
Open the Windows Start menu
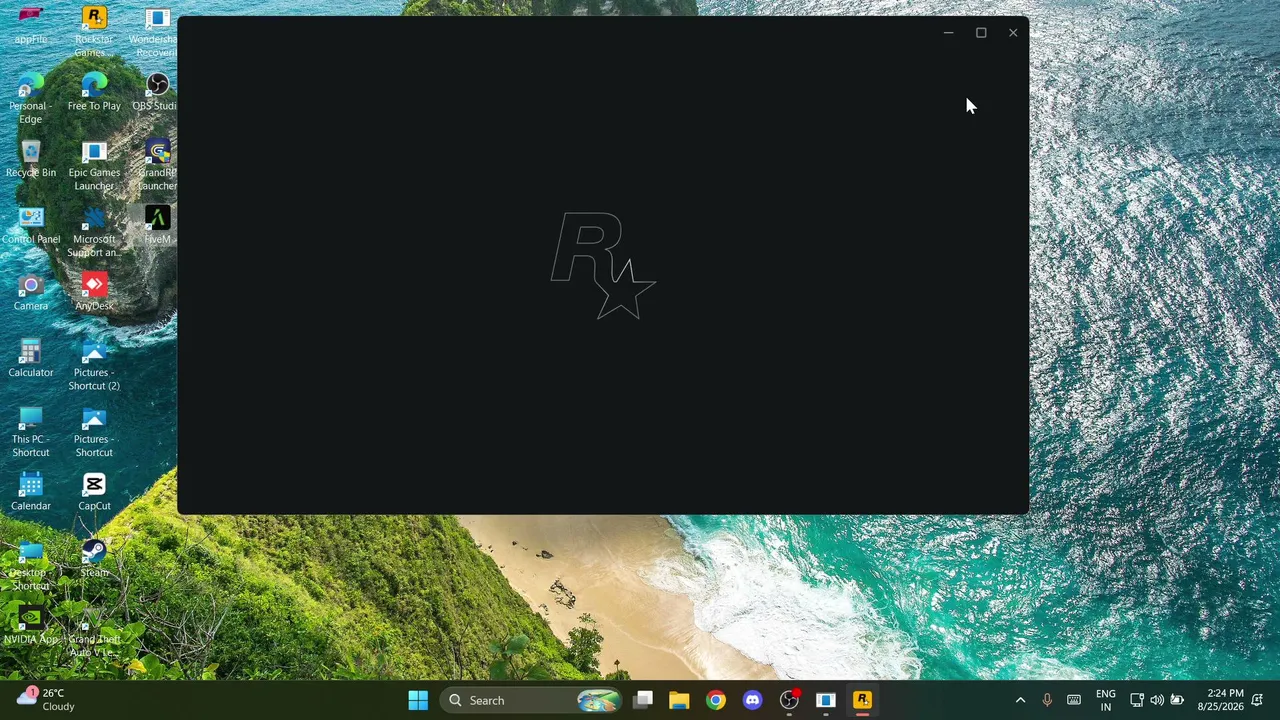(x=418, y=700)
